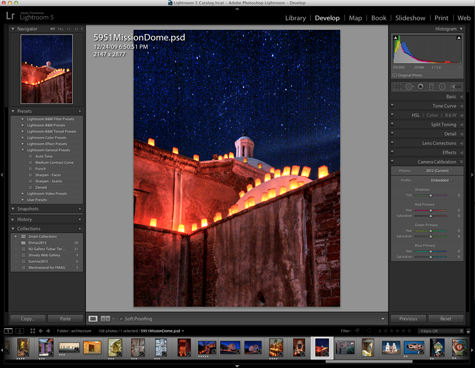Toggle Detail panel on/off switch
The image size is (475, 368).
coord(392,133)
